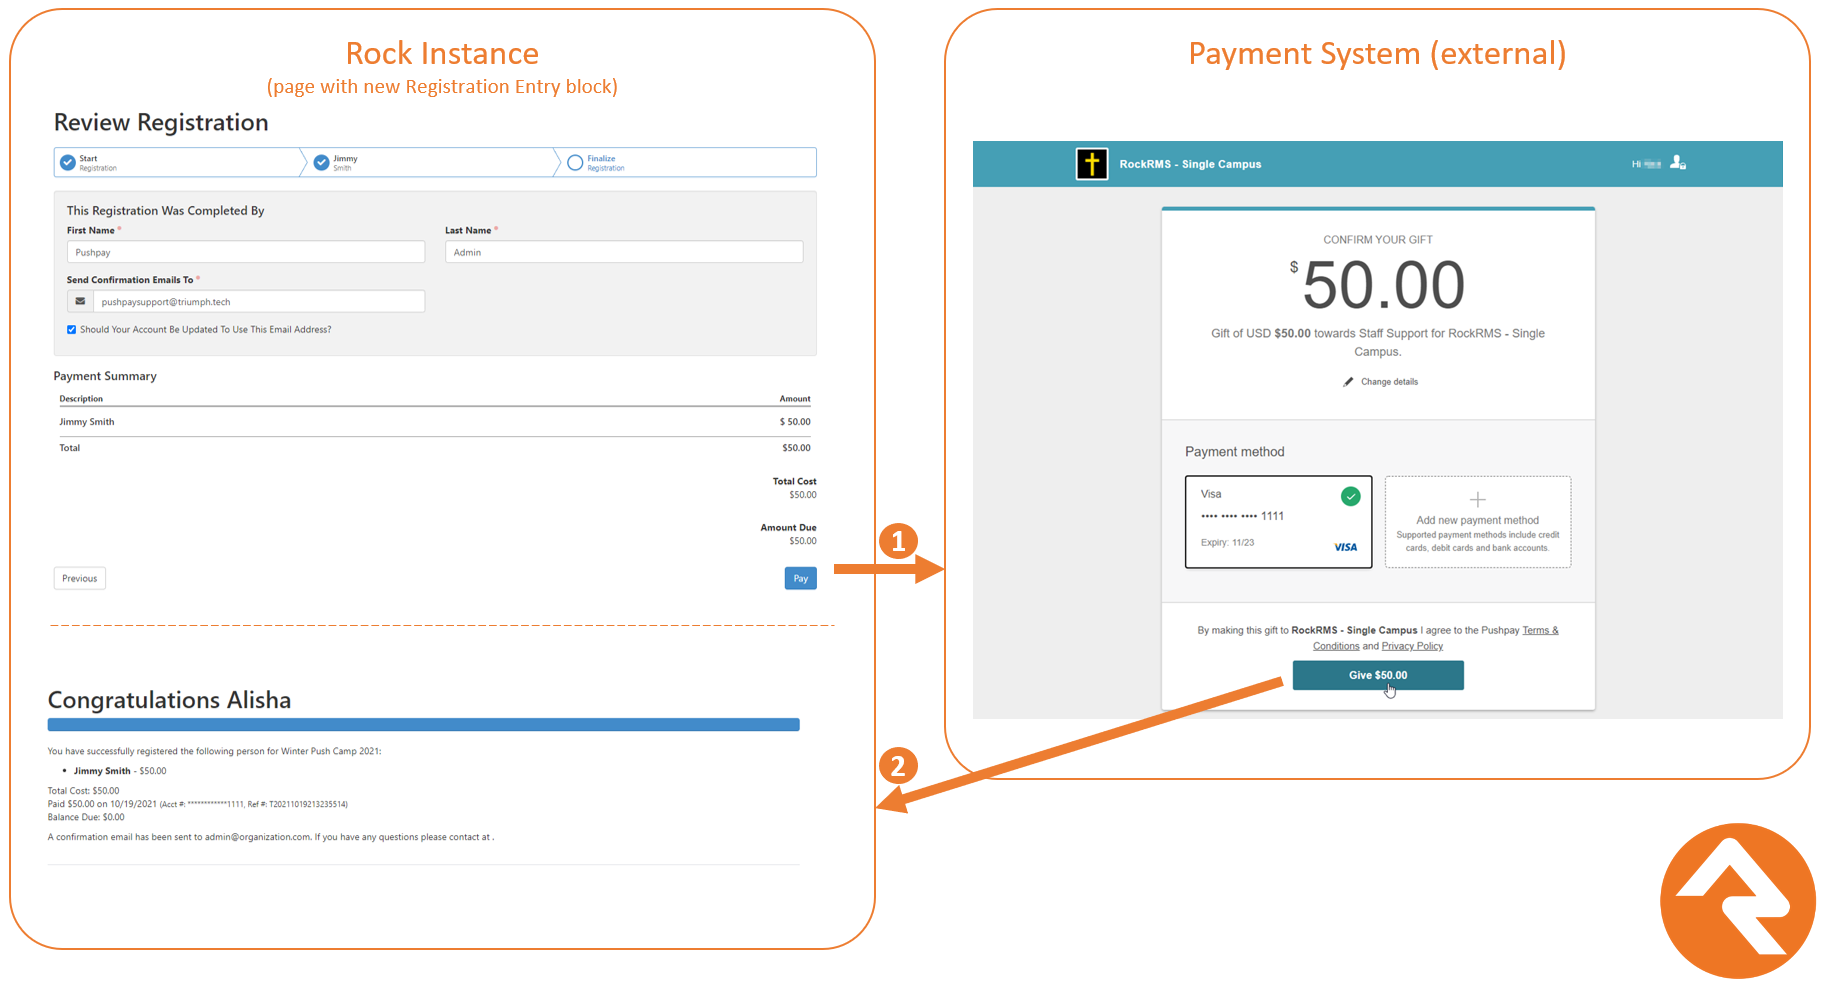This screenshot has width=1821, height=986.
Task: Click the Total Cost label
Action: point(794,482)
